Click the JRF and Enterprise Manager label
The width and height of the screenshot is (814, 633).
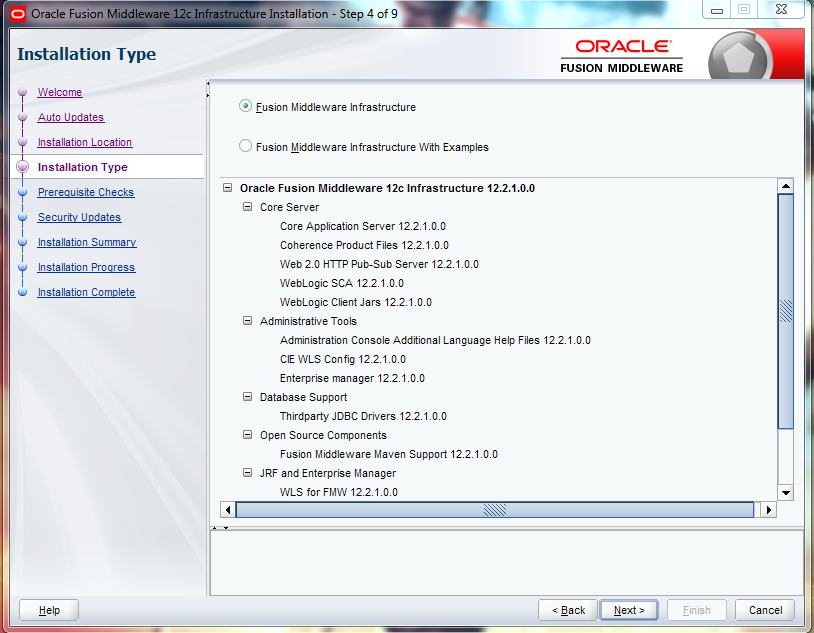pos(328,473)
